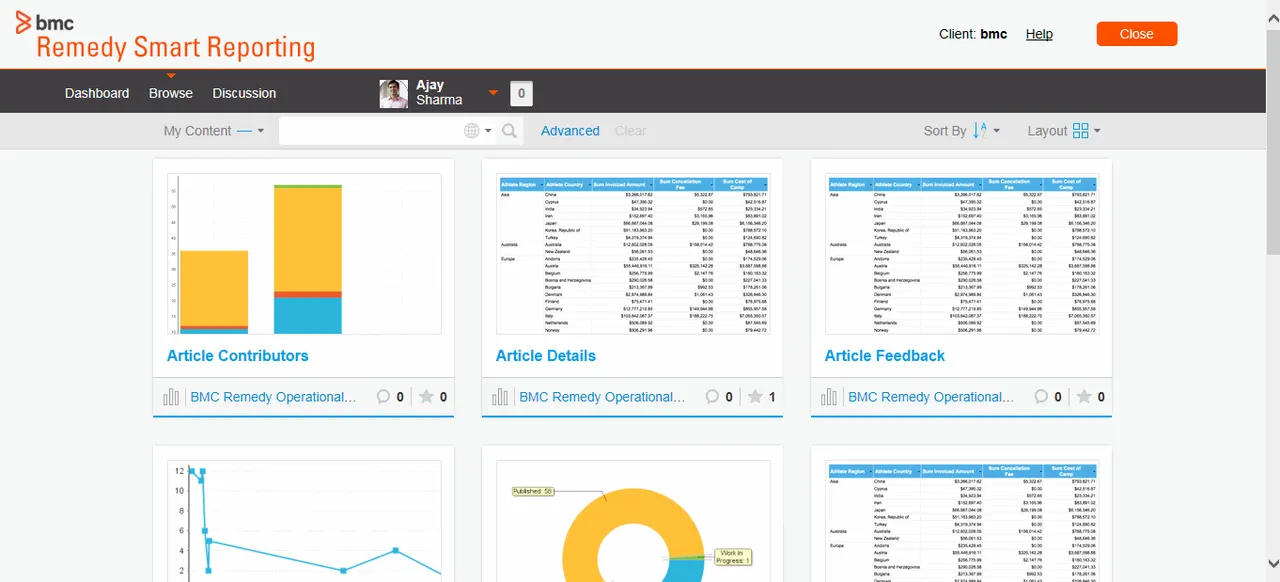
Task: Click Ajay Sharma profile picture
Action: [394, 94]
